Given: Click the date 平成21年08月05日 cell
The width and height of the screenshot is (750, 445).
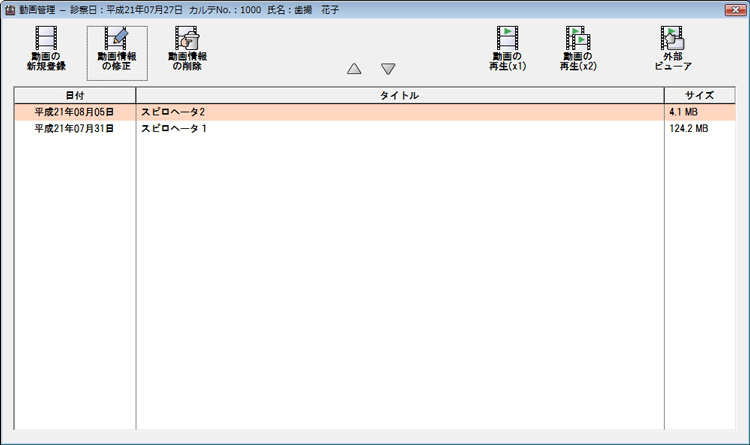Looking at the screenshot, I should [74, 113].
